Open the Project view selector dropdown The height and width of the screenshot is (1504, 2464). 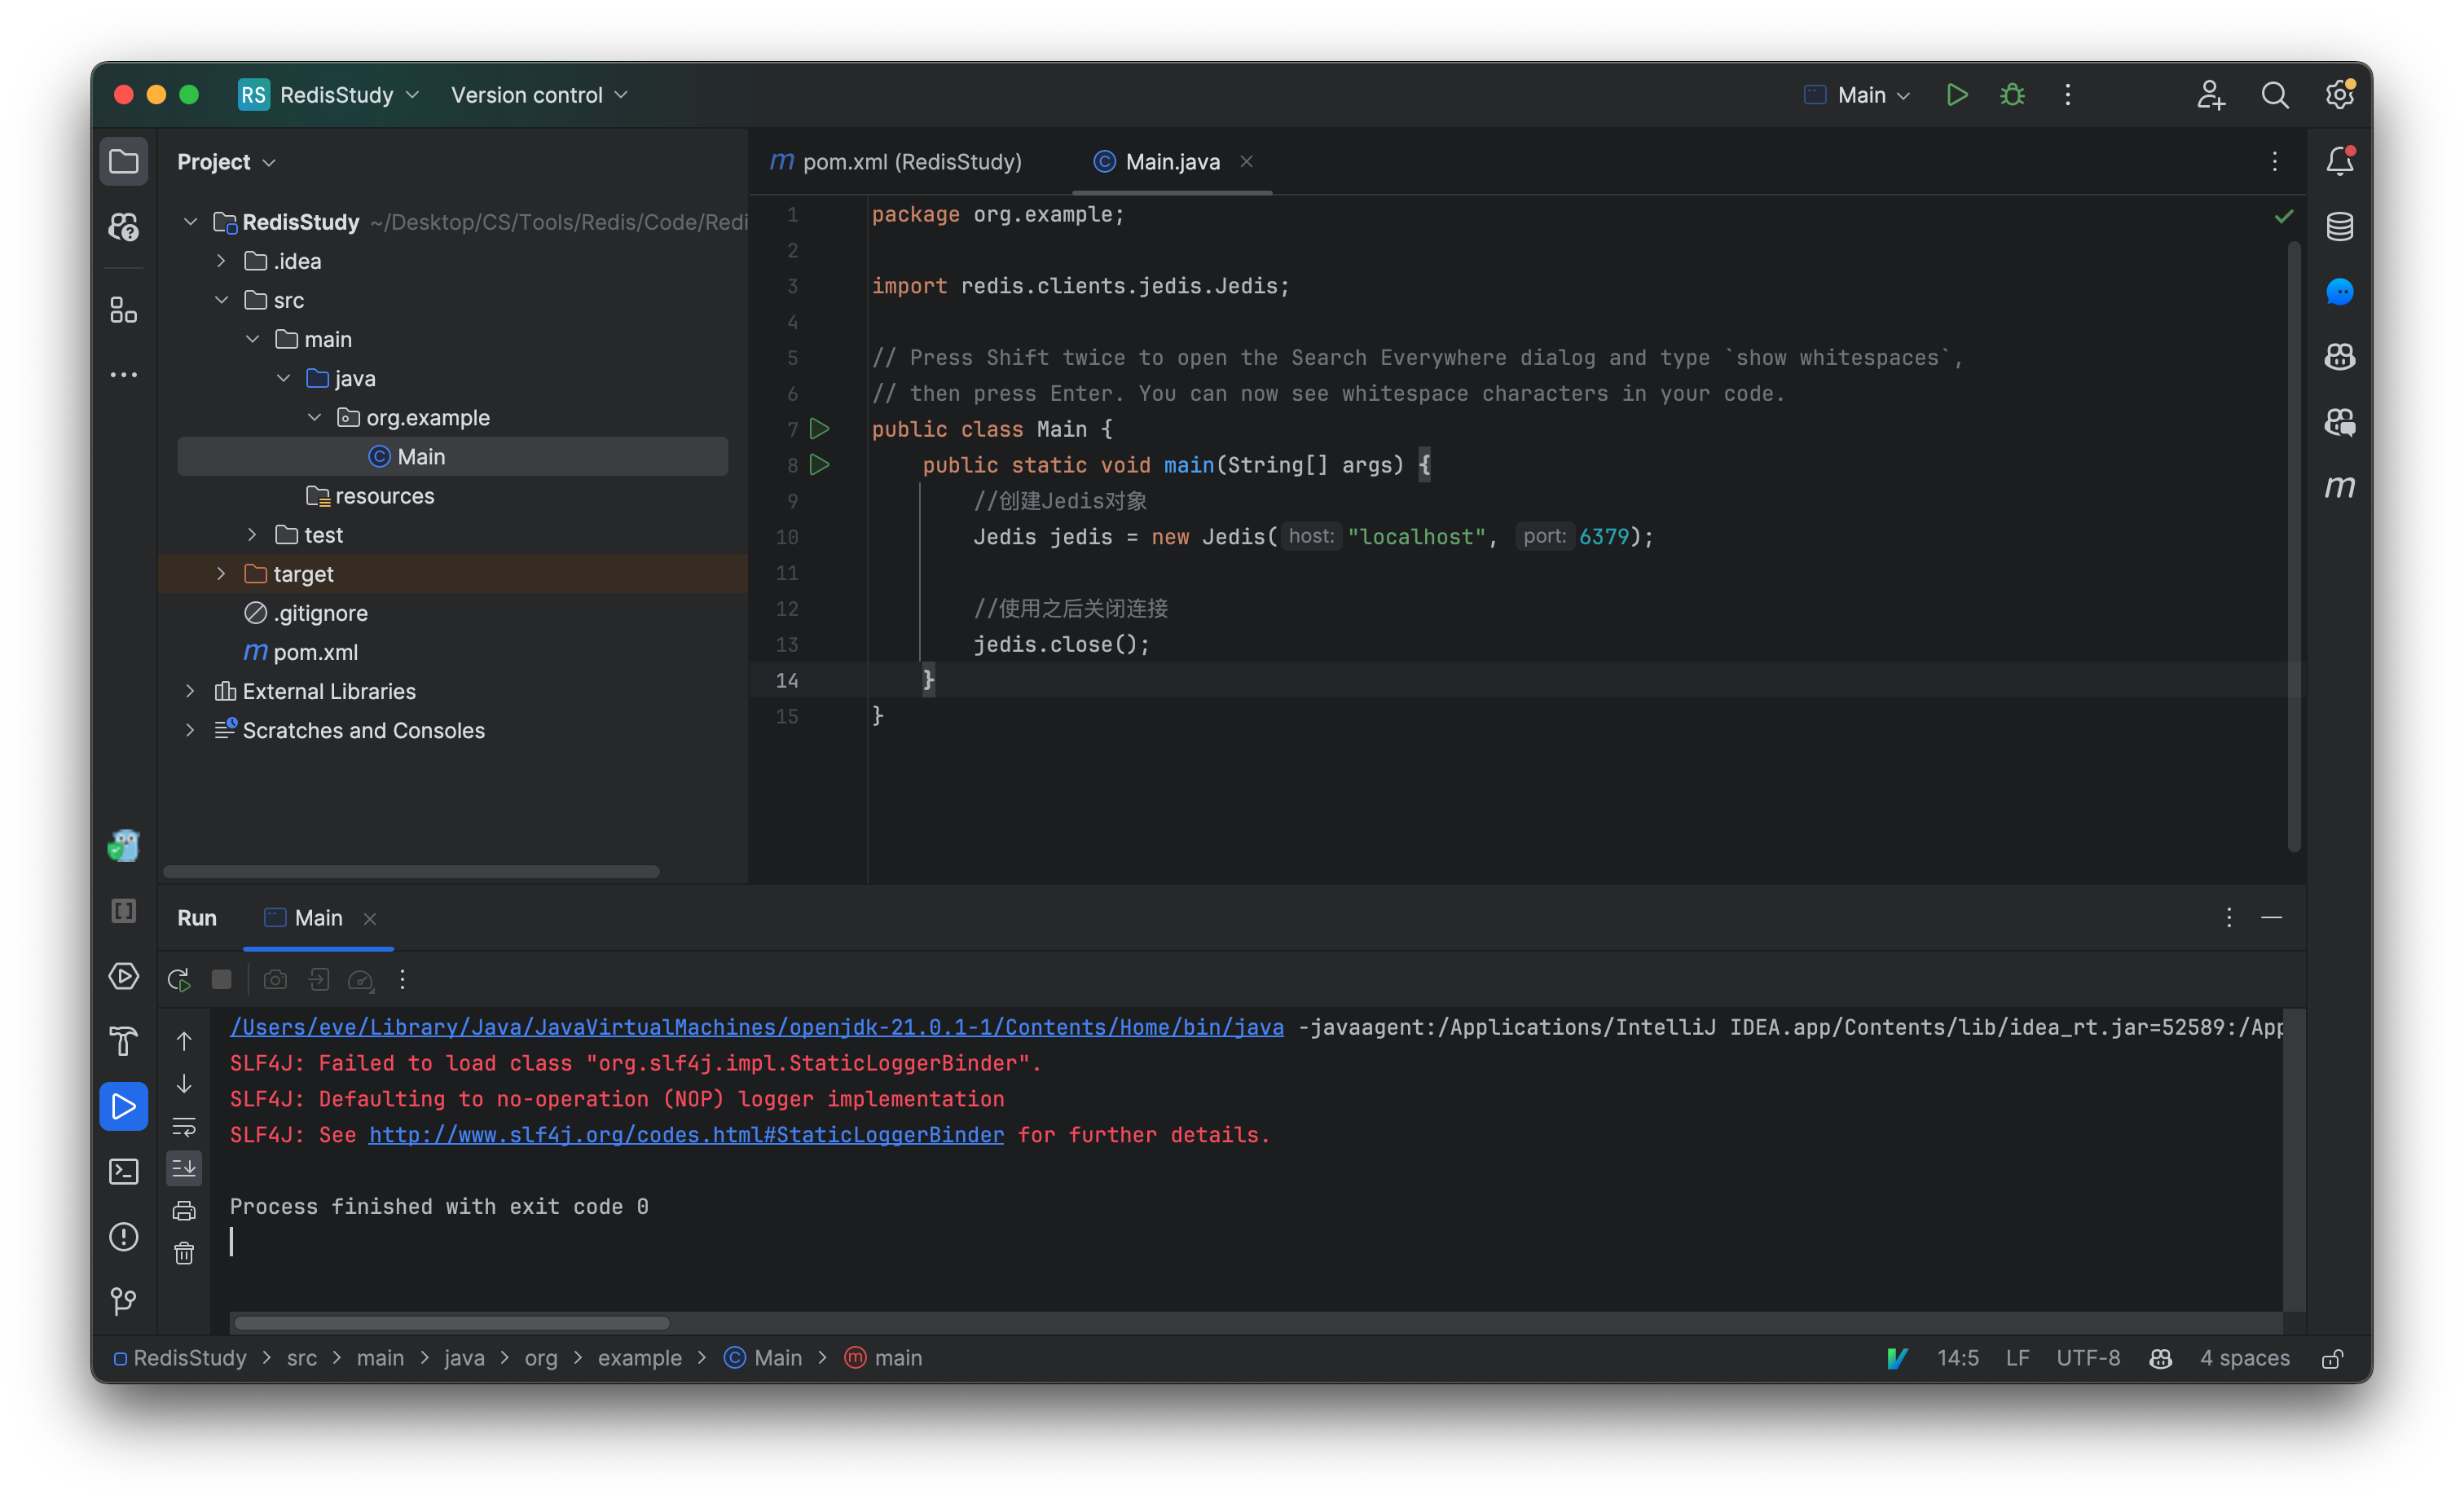point(226,162)
